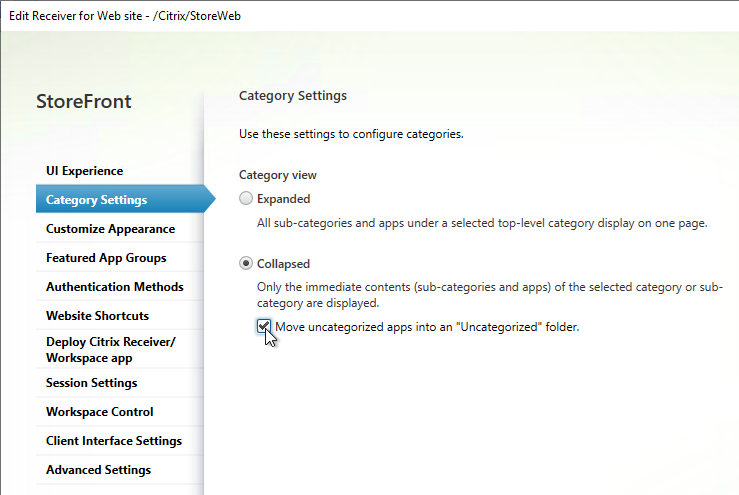Viewport: 739px width, 495px height.
Task: Select the Collapsed category view option
Action: [x=246, y=263]
